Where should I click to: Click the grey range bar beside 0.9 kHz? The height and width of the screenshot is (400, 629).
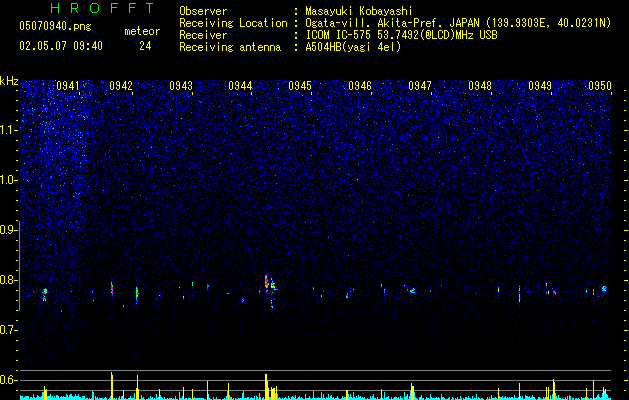(x=19, y=266)
